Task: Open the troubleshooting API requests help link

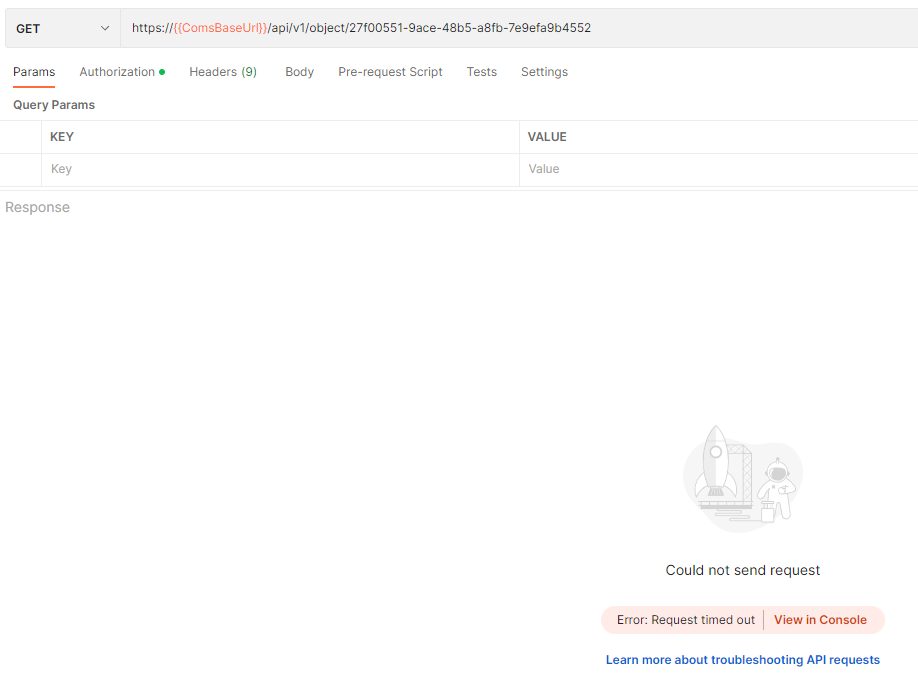Action: pyautogui.click(x=742, y=659)
